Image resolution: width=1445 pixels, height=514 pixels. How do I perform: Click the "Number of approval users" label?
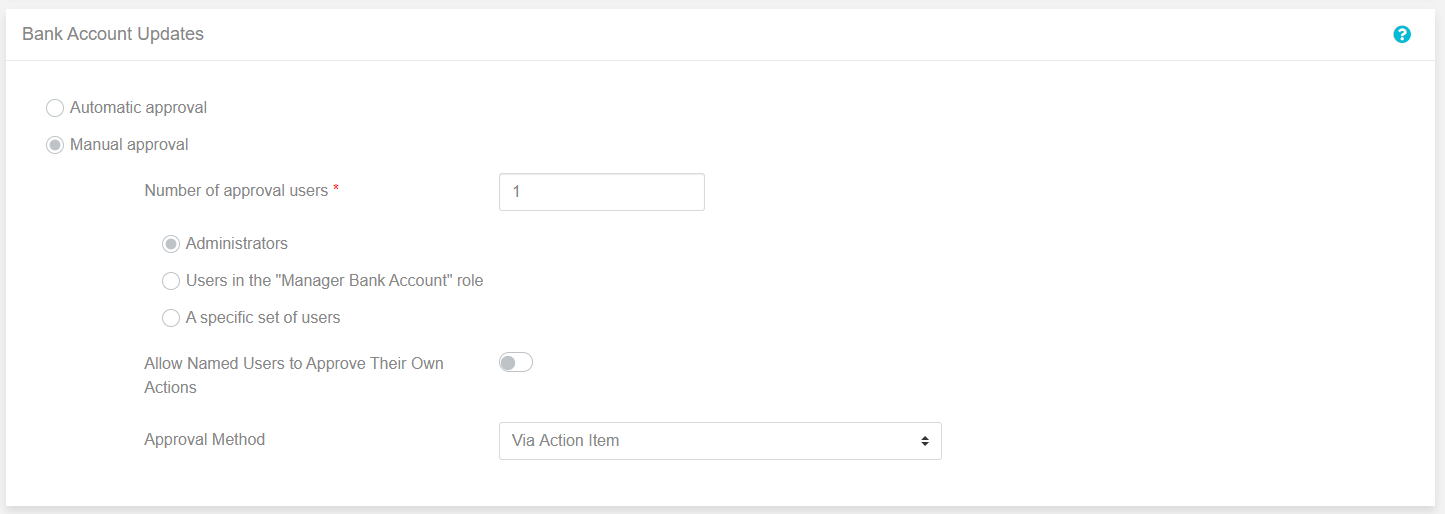236,190
